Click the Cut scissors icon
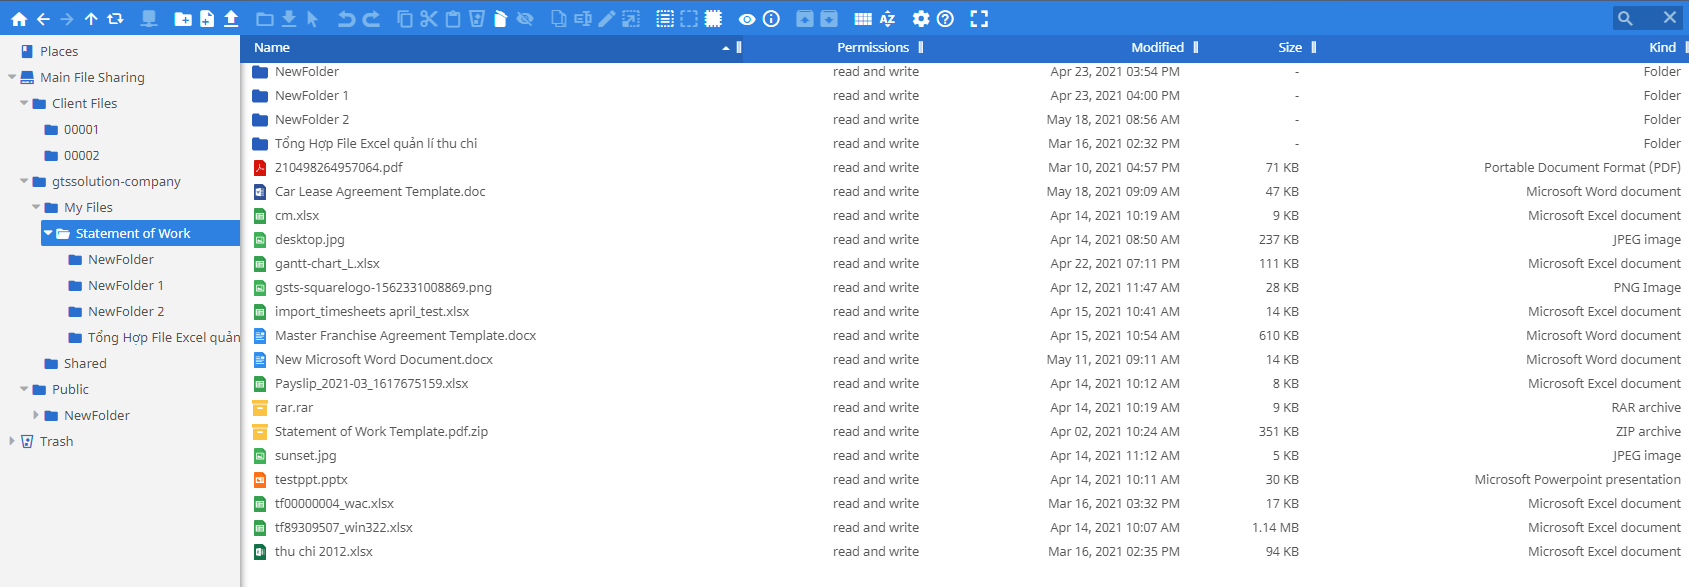This screenshot has width=1689, height=587. tap(429, 18)
